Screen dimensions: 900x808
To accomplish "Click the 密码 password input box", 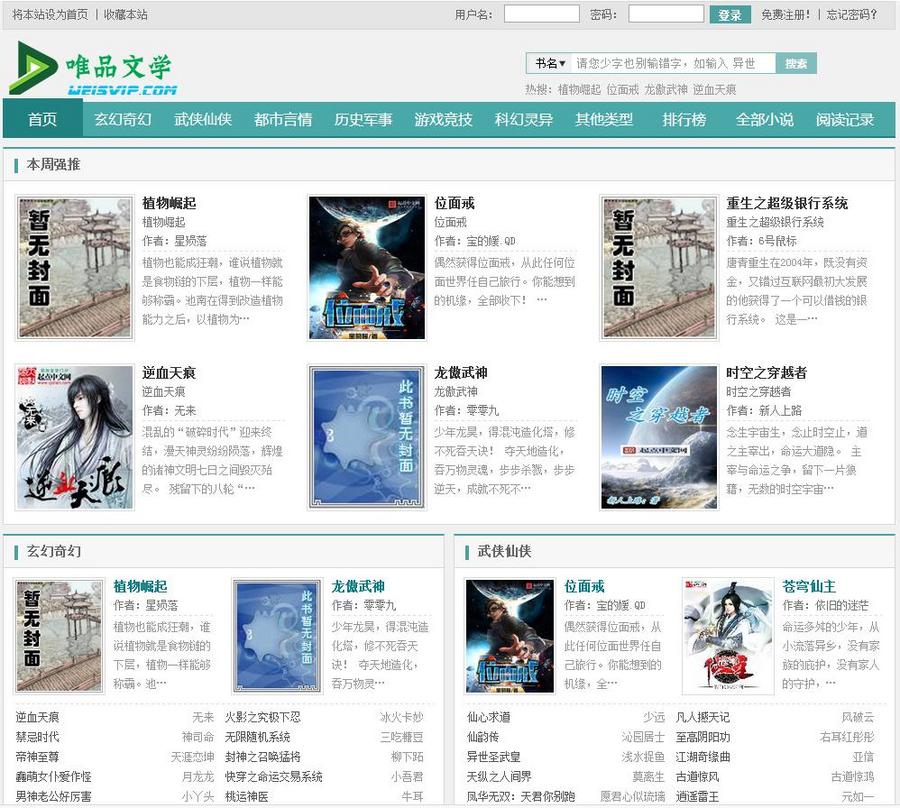I will (664, 13).
